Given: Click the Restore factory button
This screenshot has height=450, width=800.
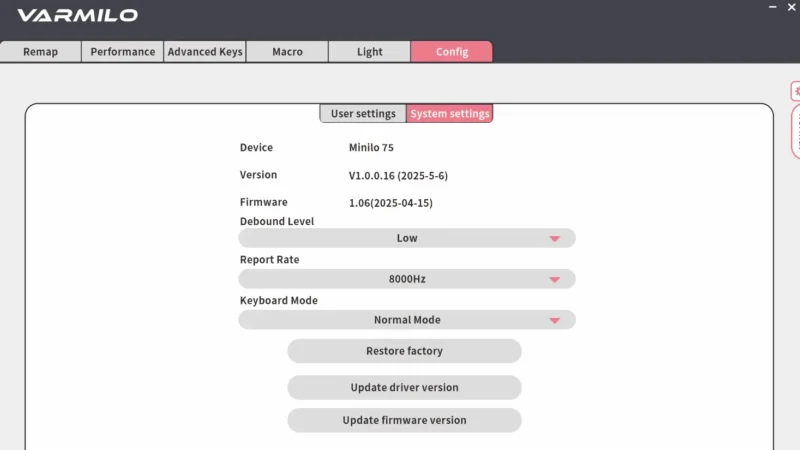Looking at the screenshot, I should (404, 351).
